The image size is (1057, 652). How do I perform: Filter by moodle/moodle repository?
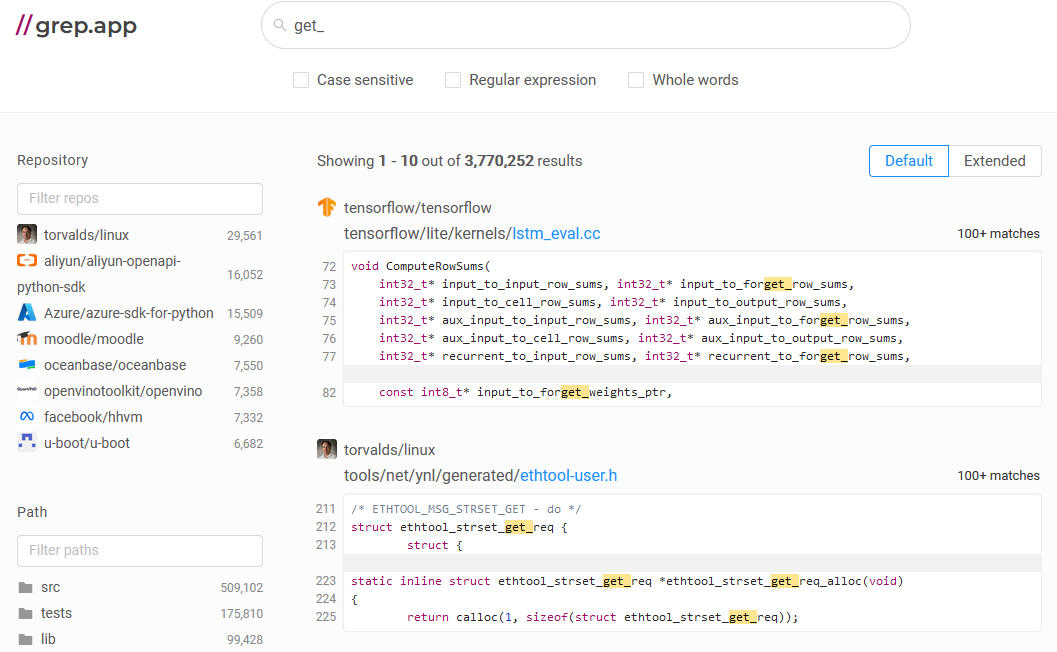point(94,339)
